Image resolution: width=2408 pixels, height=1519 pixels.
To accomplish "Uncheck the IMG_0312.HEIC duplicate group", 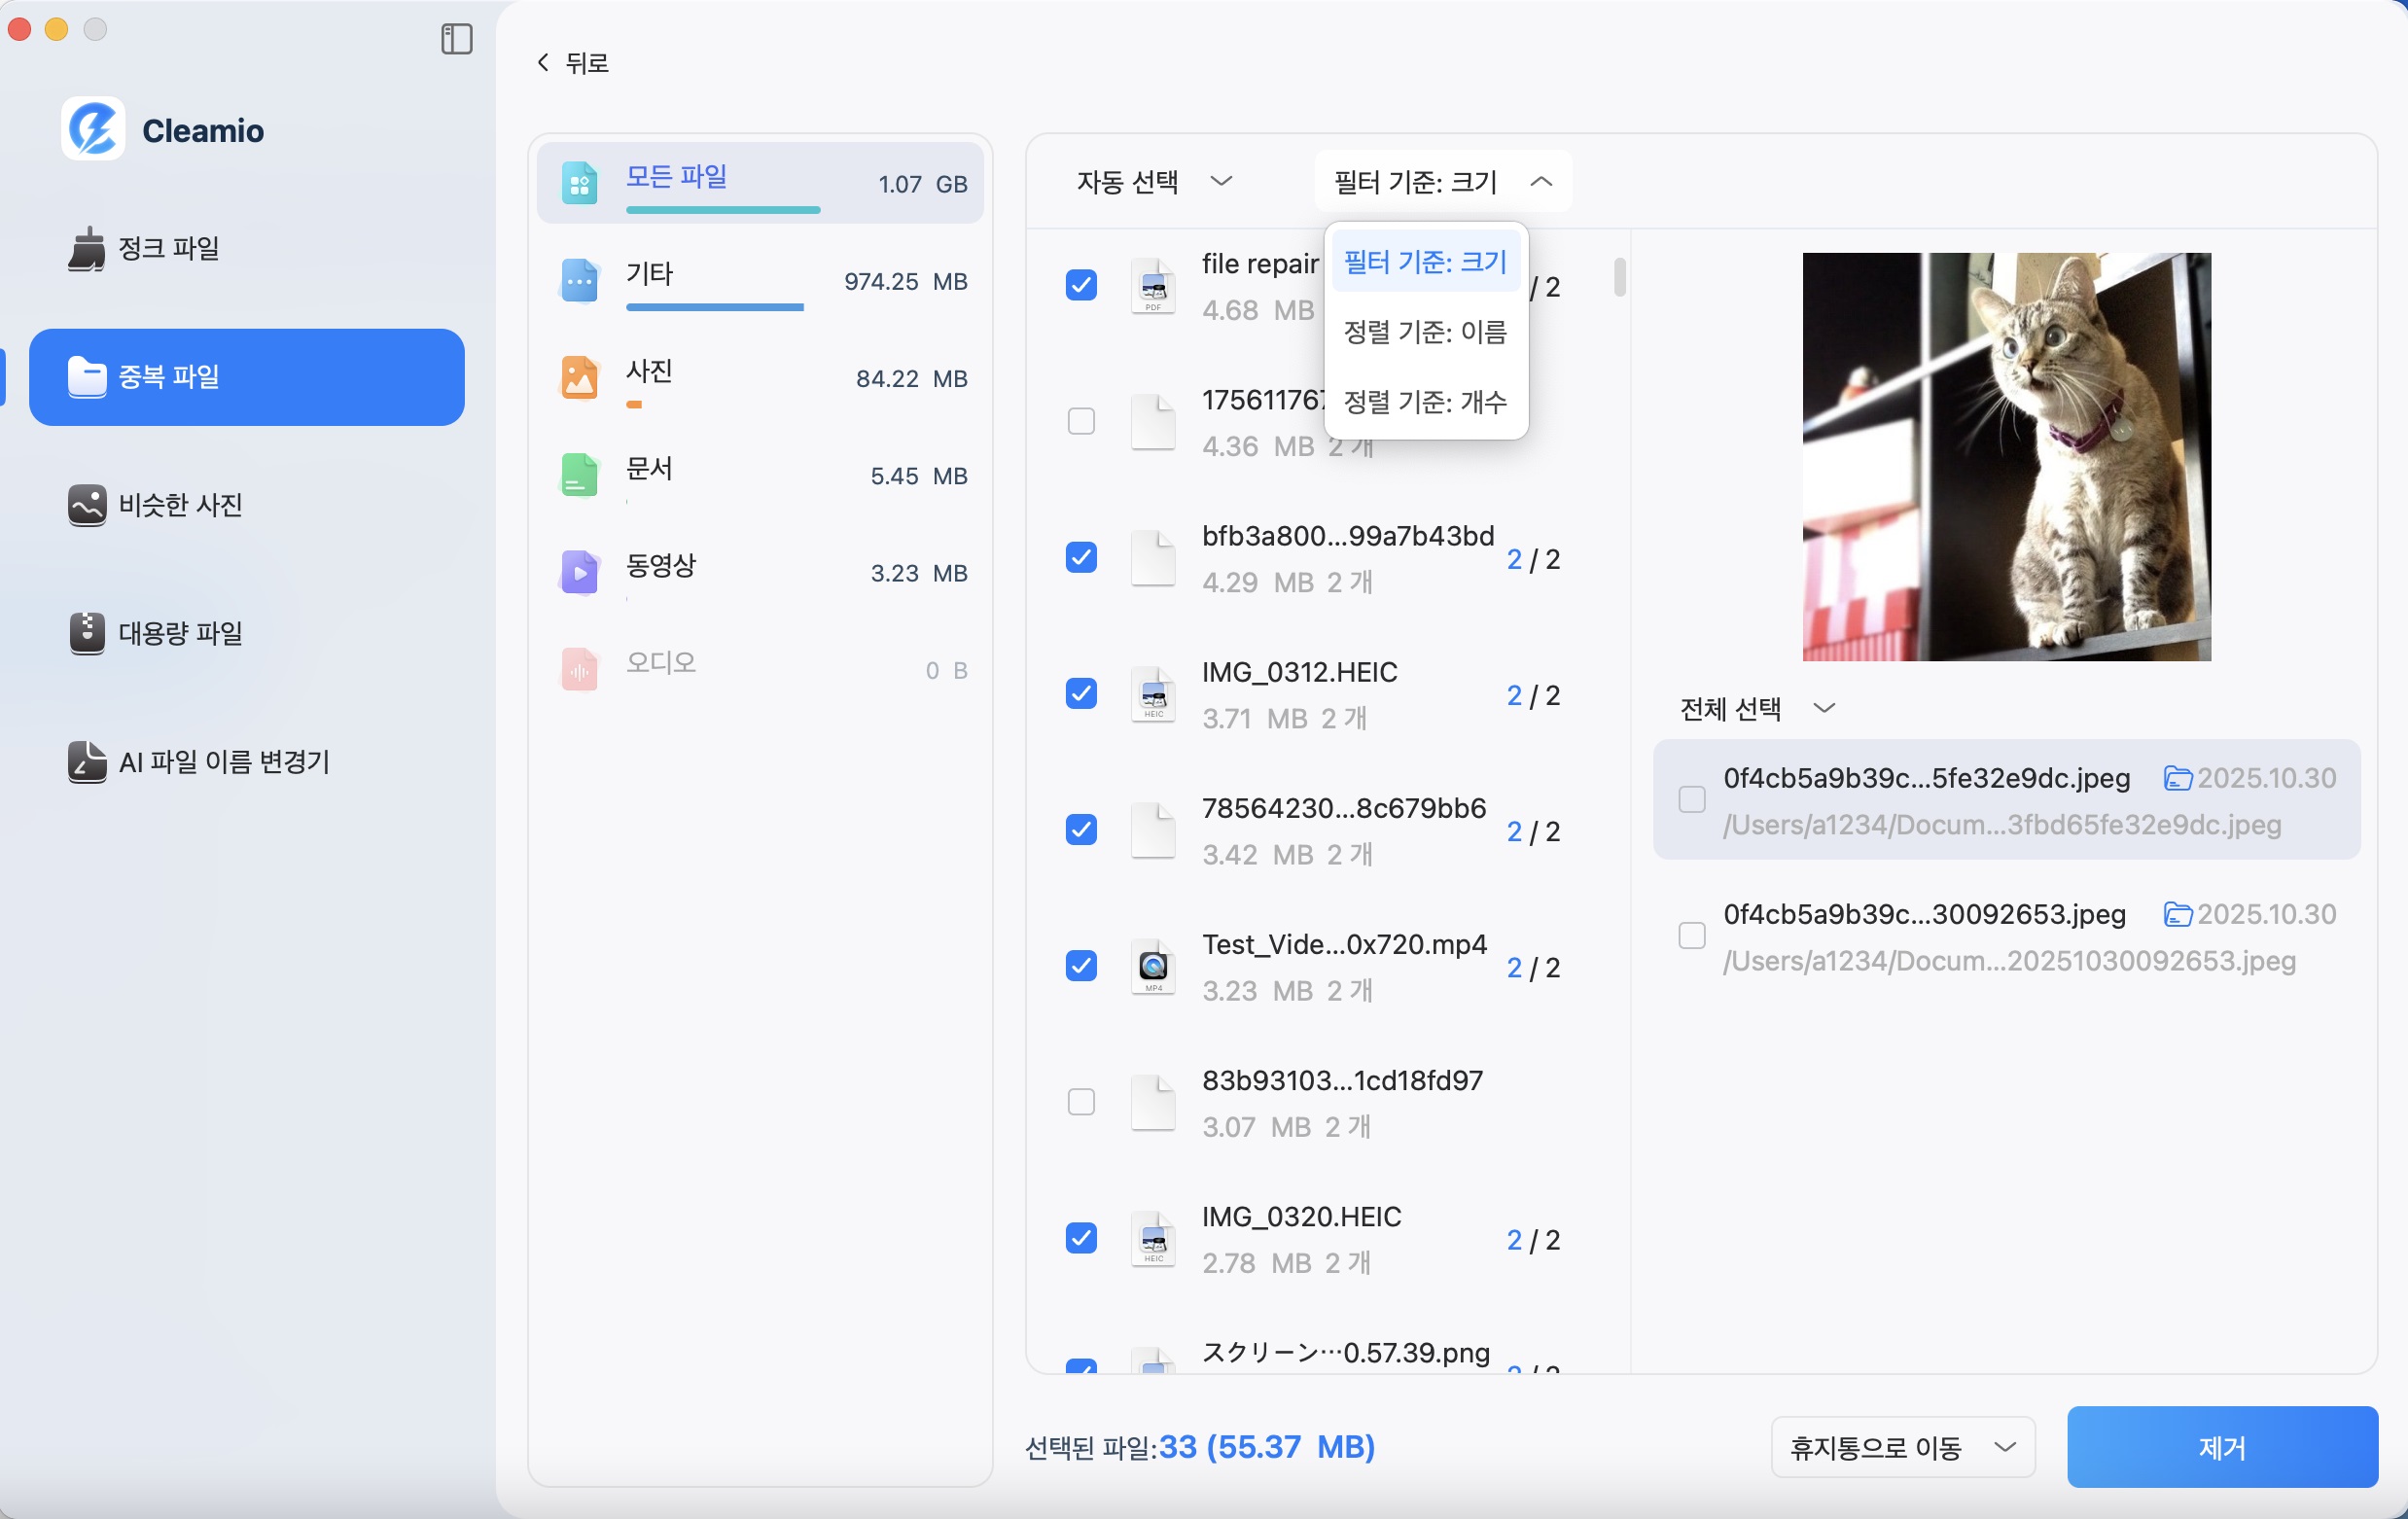I will click(x=1081, y=695).
